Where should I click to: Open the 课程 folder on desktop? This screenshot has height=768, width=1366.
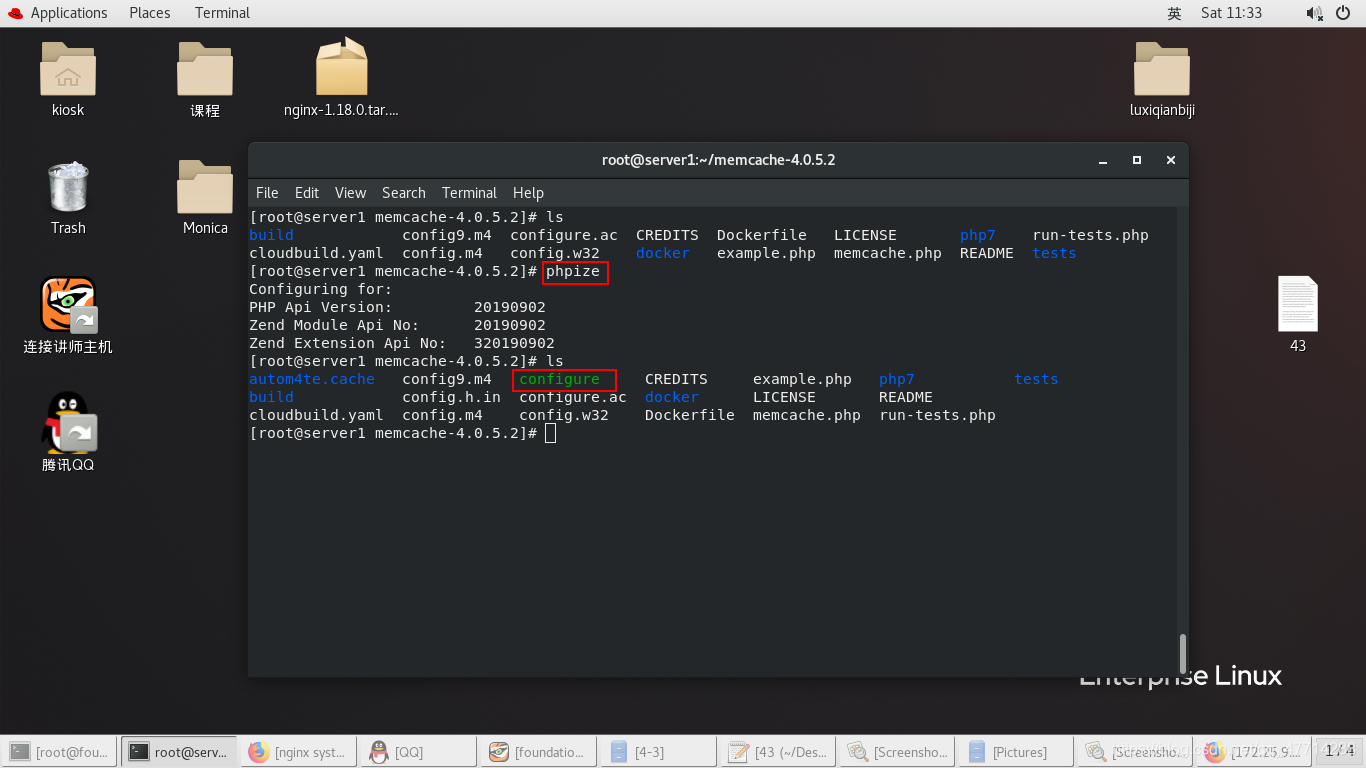pyautogui.click(x=205, y=70)
